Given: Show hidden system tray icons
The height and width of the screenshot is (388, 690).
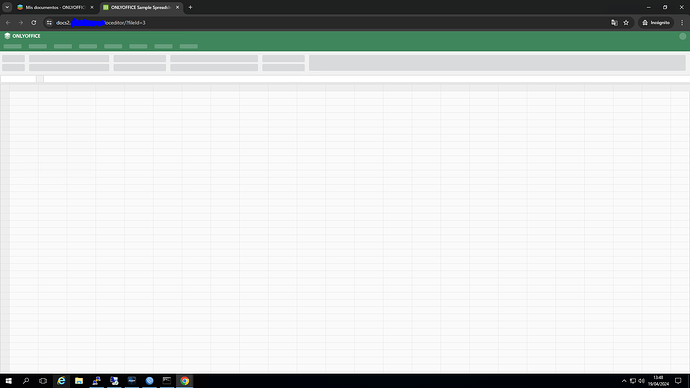Looking at the screenshot, I should 624,381.
